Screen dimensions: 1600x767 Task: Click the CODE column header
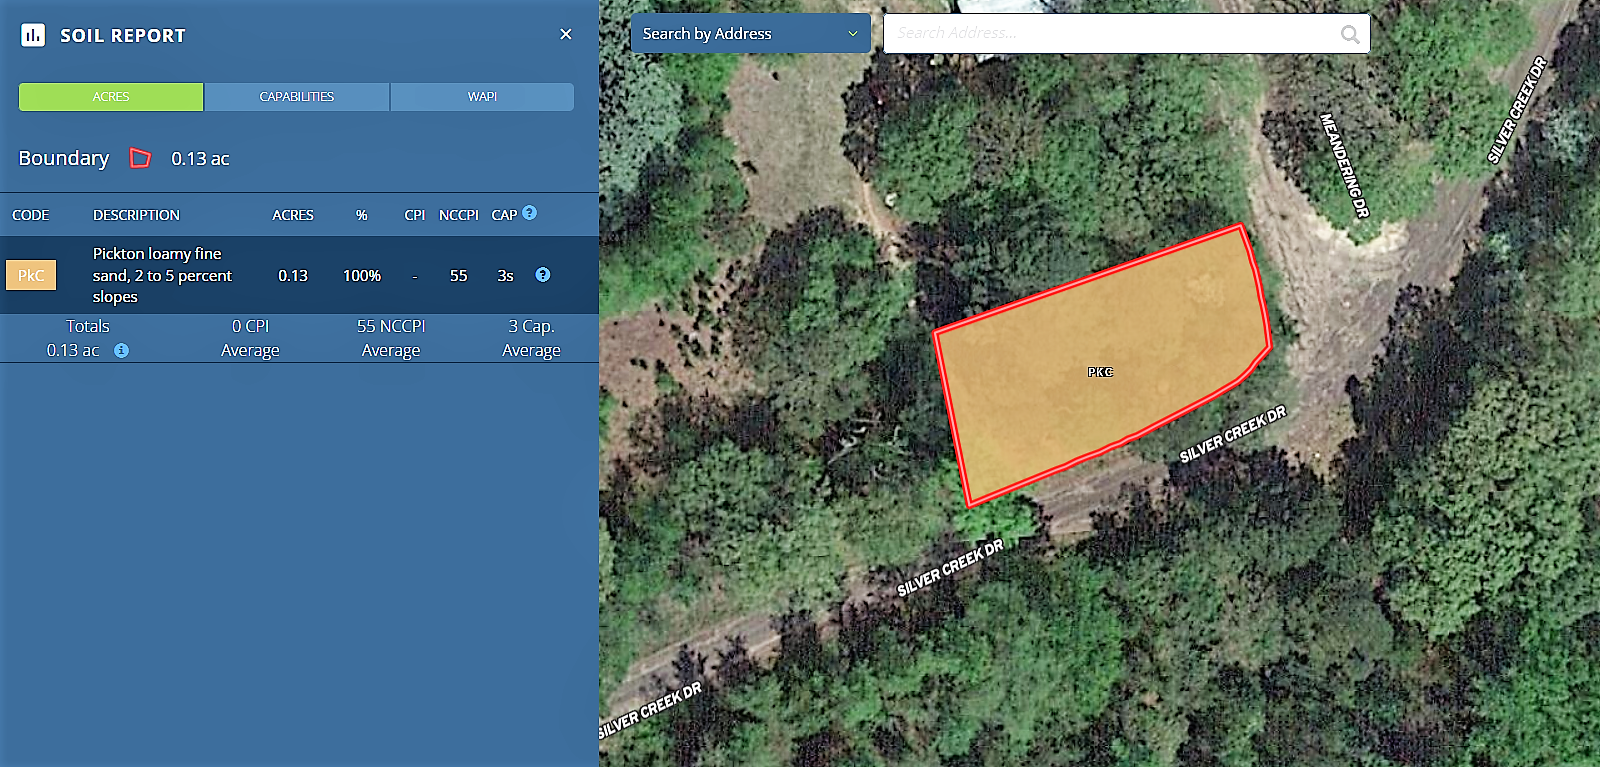pyautogui.click(x=31, y=215)
